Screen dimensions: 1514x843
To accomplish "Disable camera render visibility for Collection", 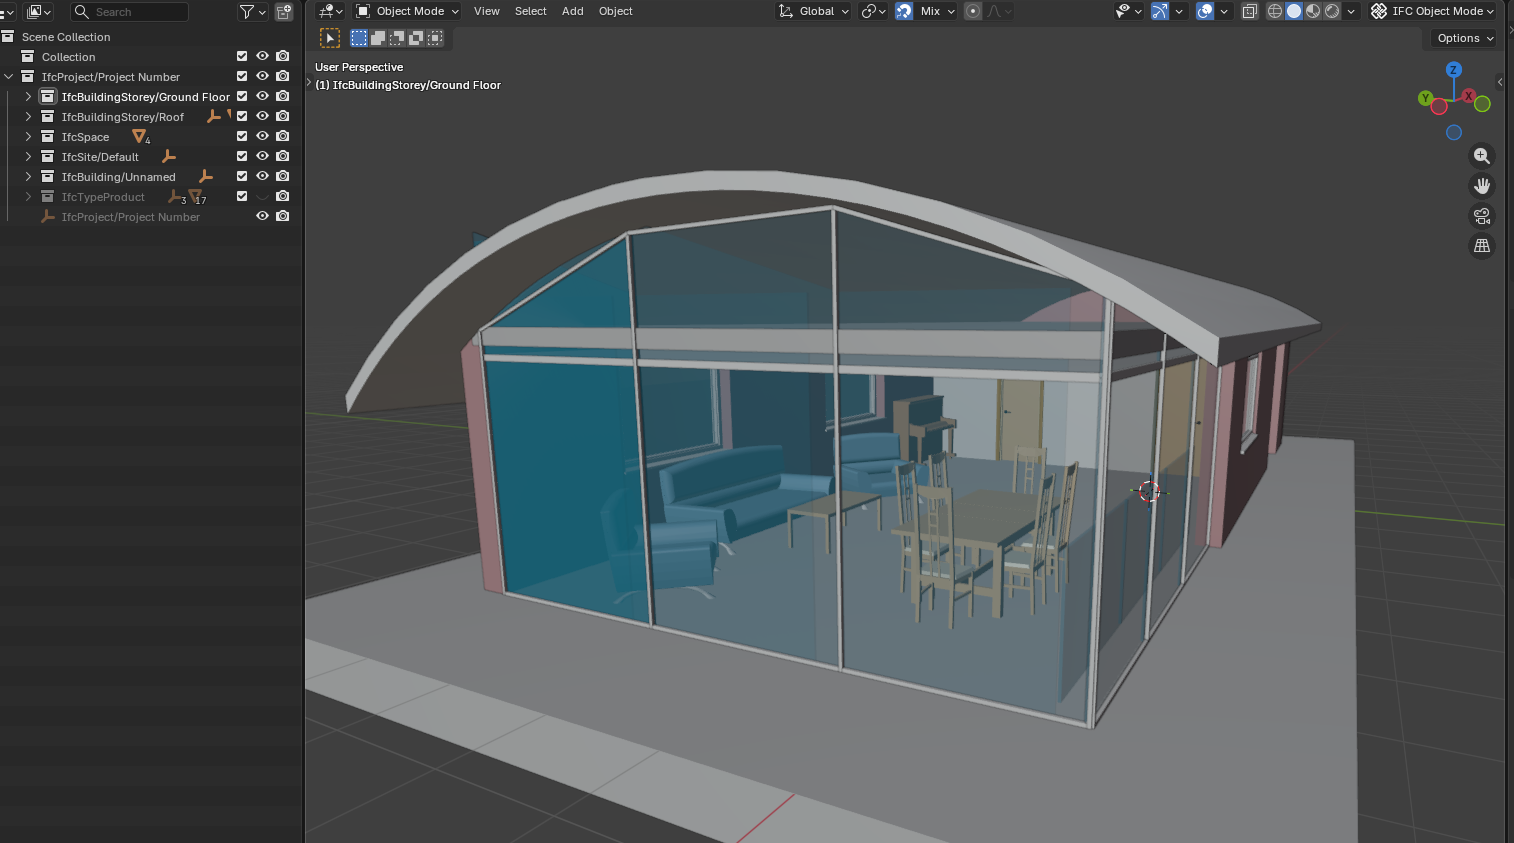I will (282, 56).
